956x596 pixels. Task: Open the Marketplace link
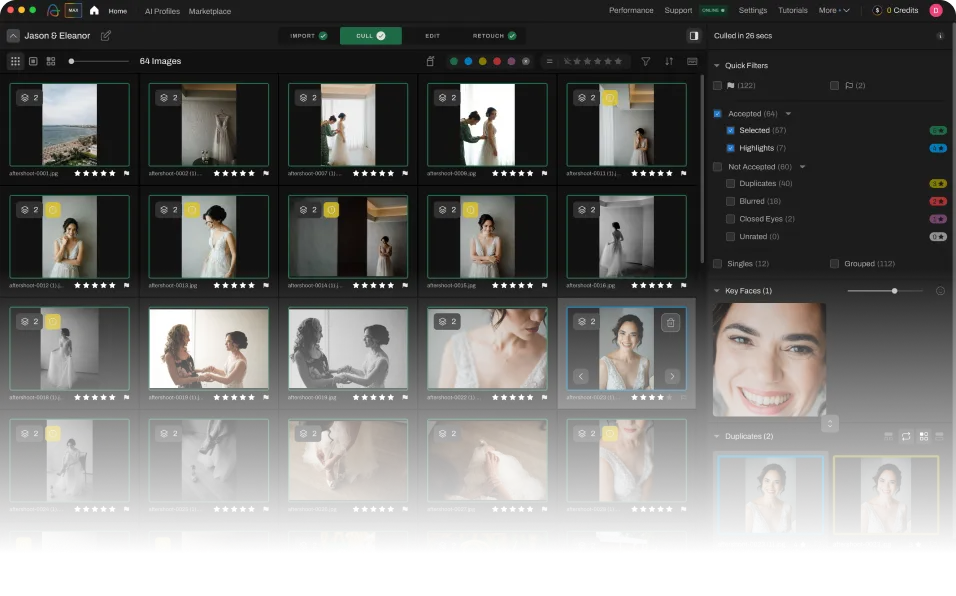point(209,11)
